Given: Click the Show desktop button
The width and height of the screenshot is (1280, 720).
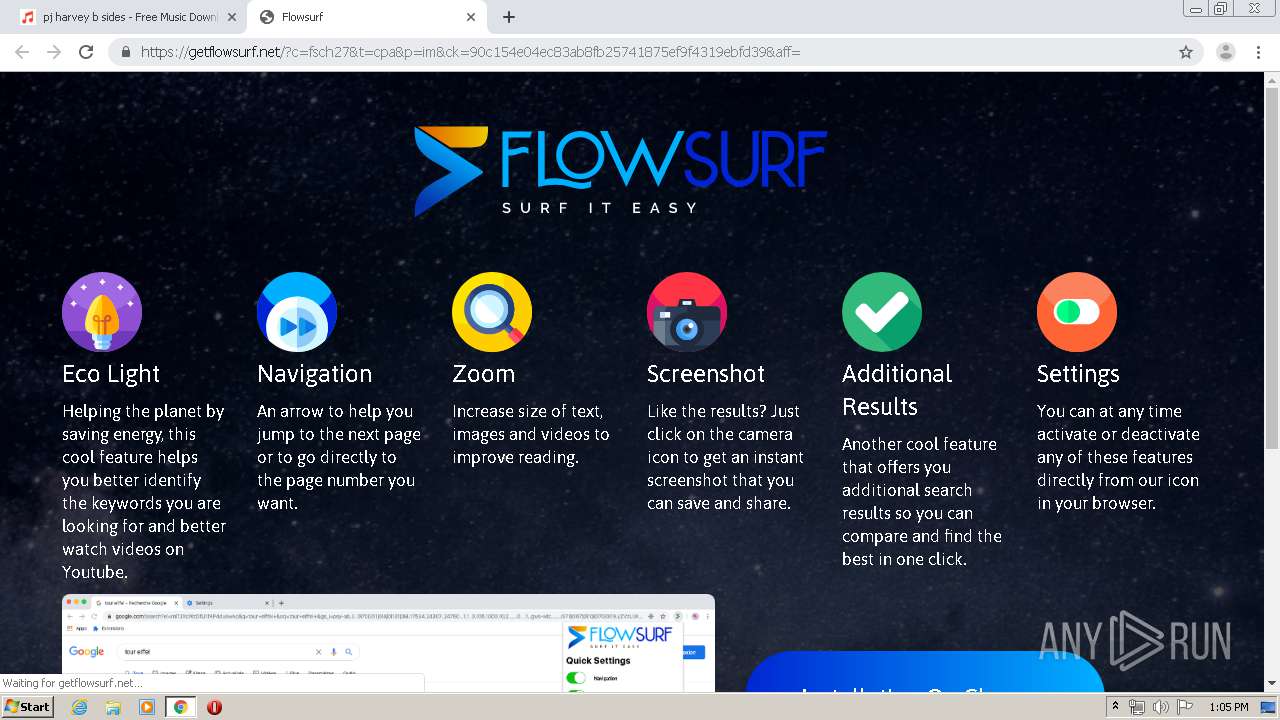Looking at the screenshot, I should tap(1268, 707).
